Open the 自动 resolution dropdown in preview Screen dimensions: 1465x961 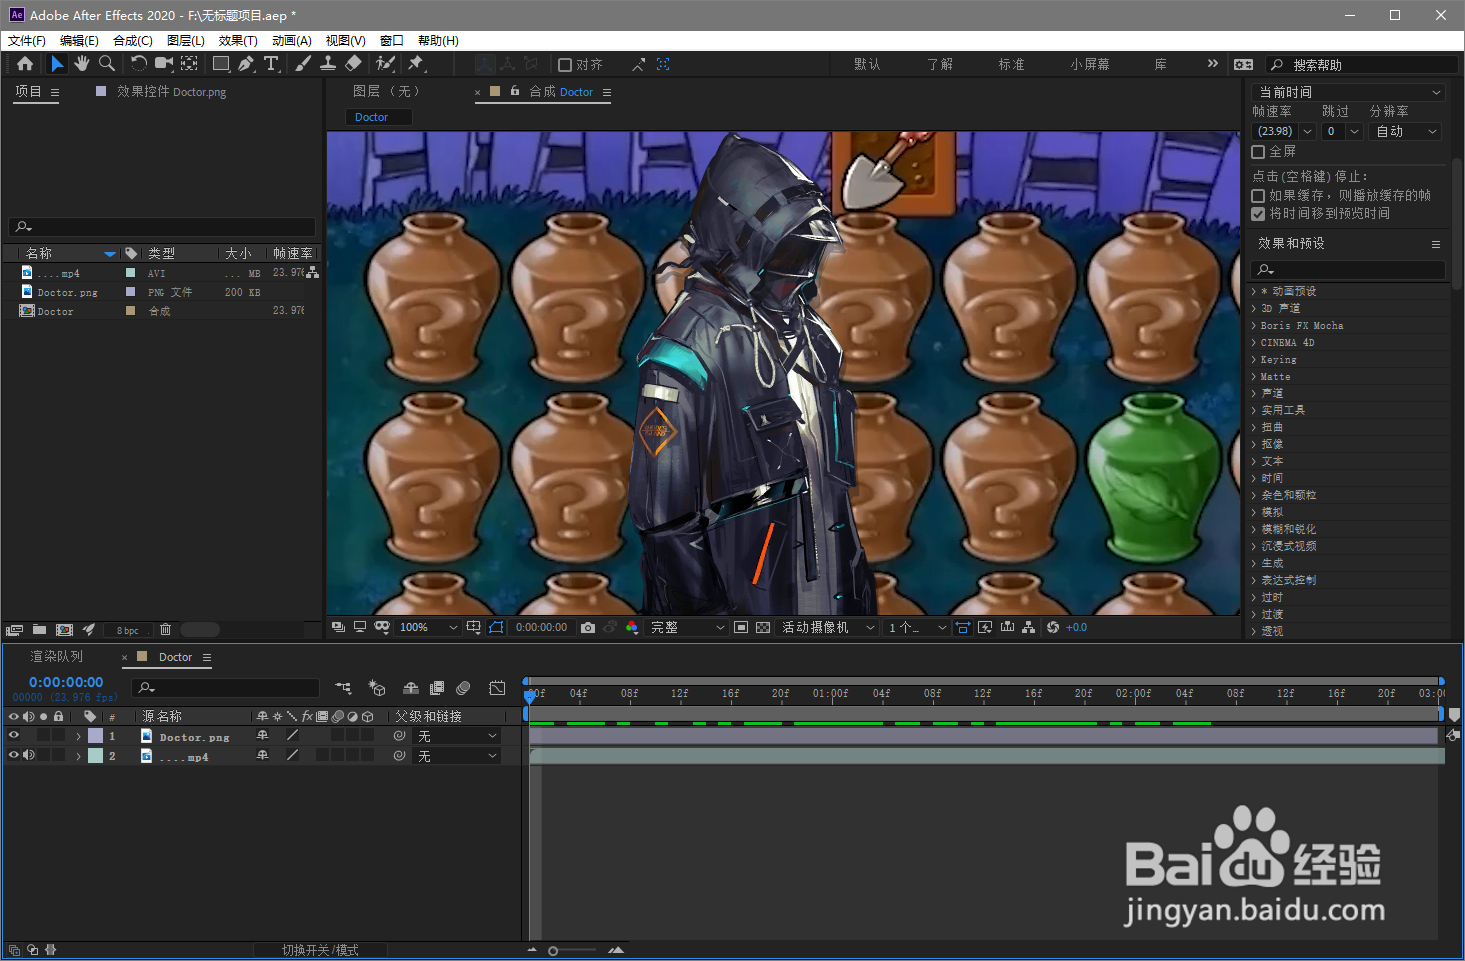click(x=1405, y=131)
